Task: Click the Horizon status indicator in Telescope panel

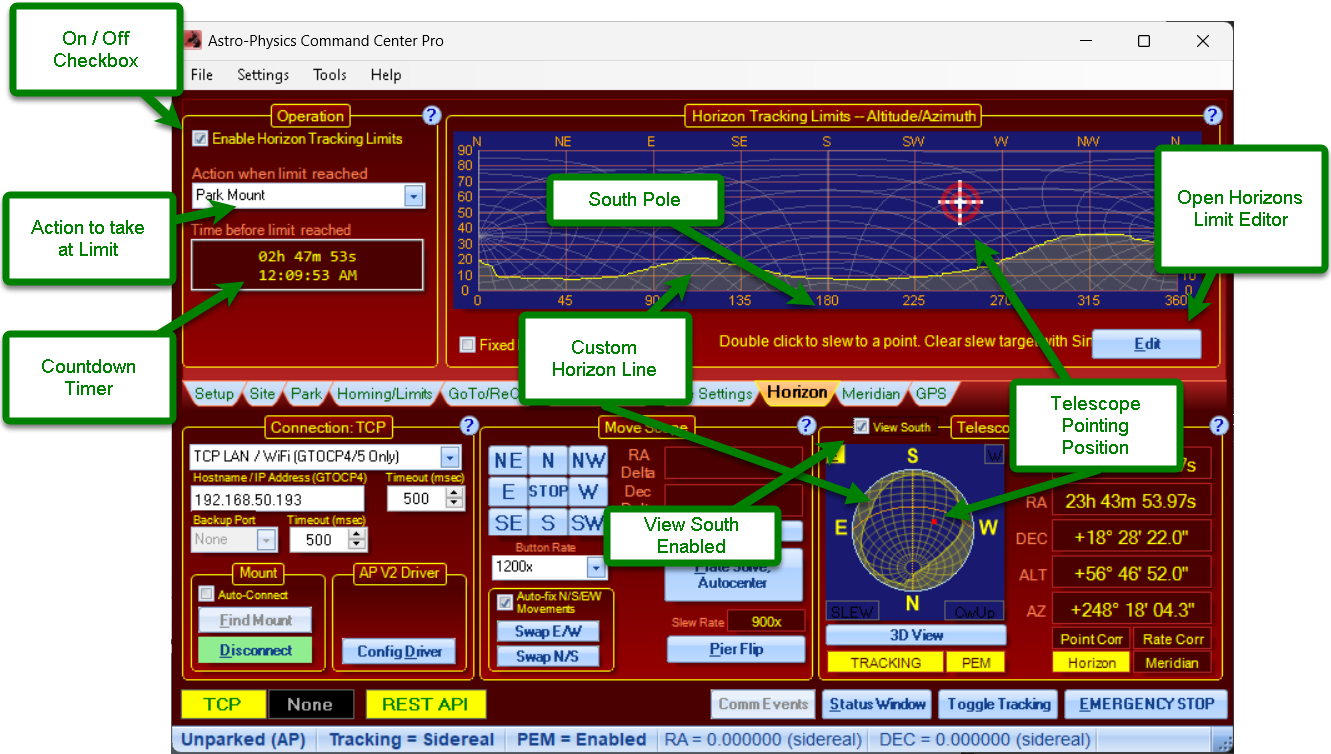Action: 1091,662
